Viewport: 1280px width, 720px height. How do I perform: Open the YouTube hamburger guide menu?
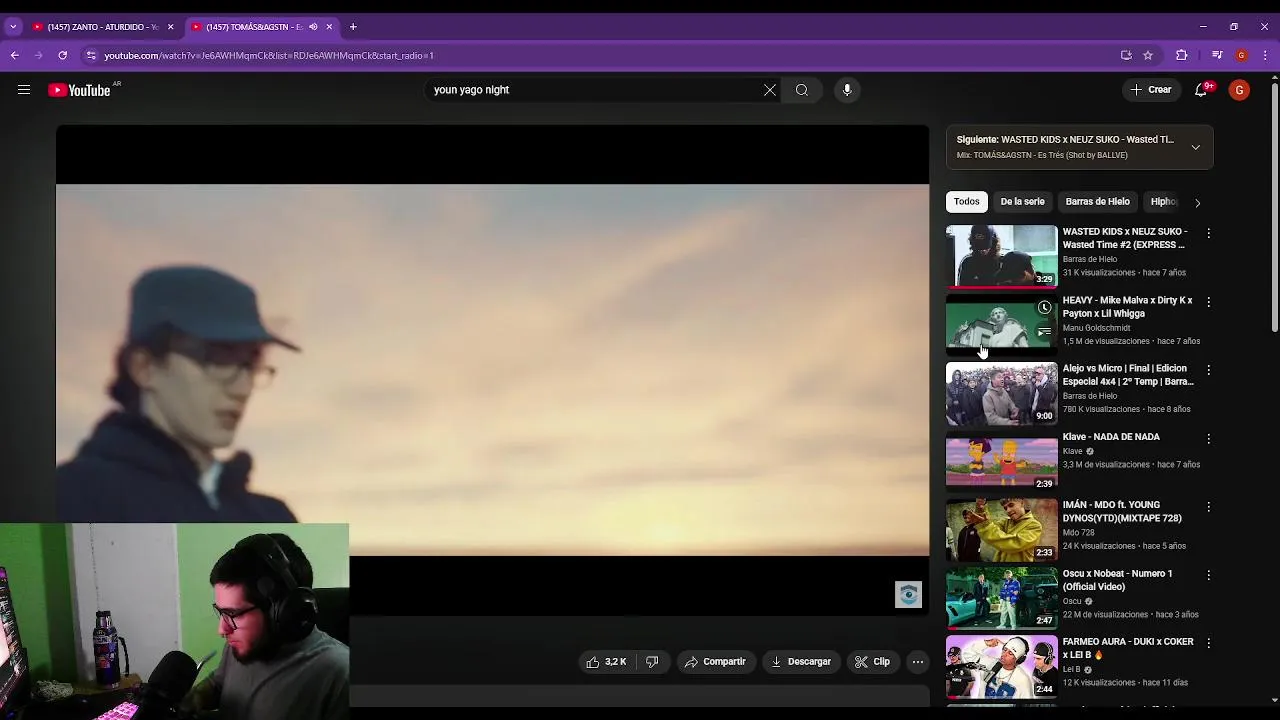coord(24,90)
